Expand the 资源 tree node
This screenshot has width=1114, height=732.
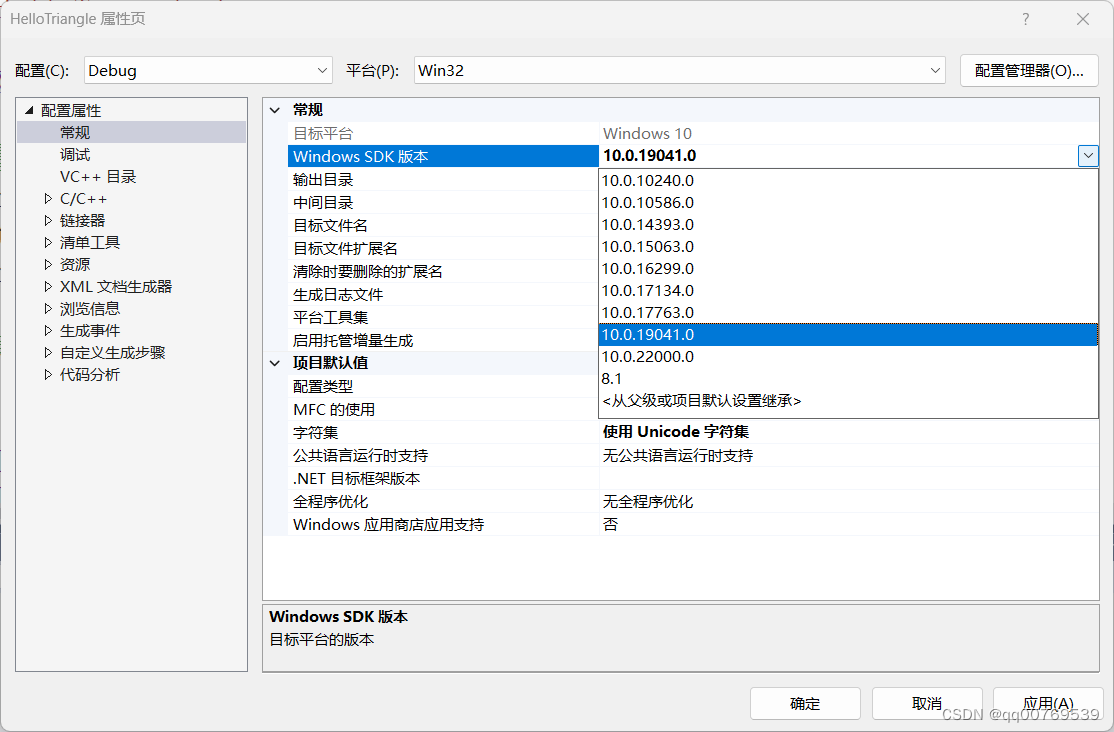pyautogui.click(x=48, y=264)
